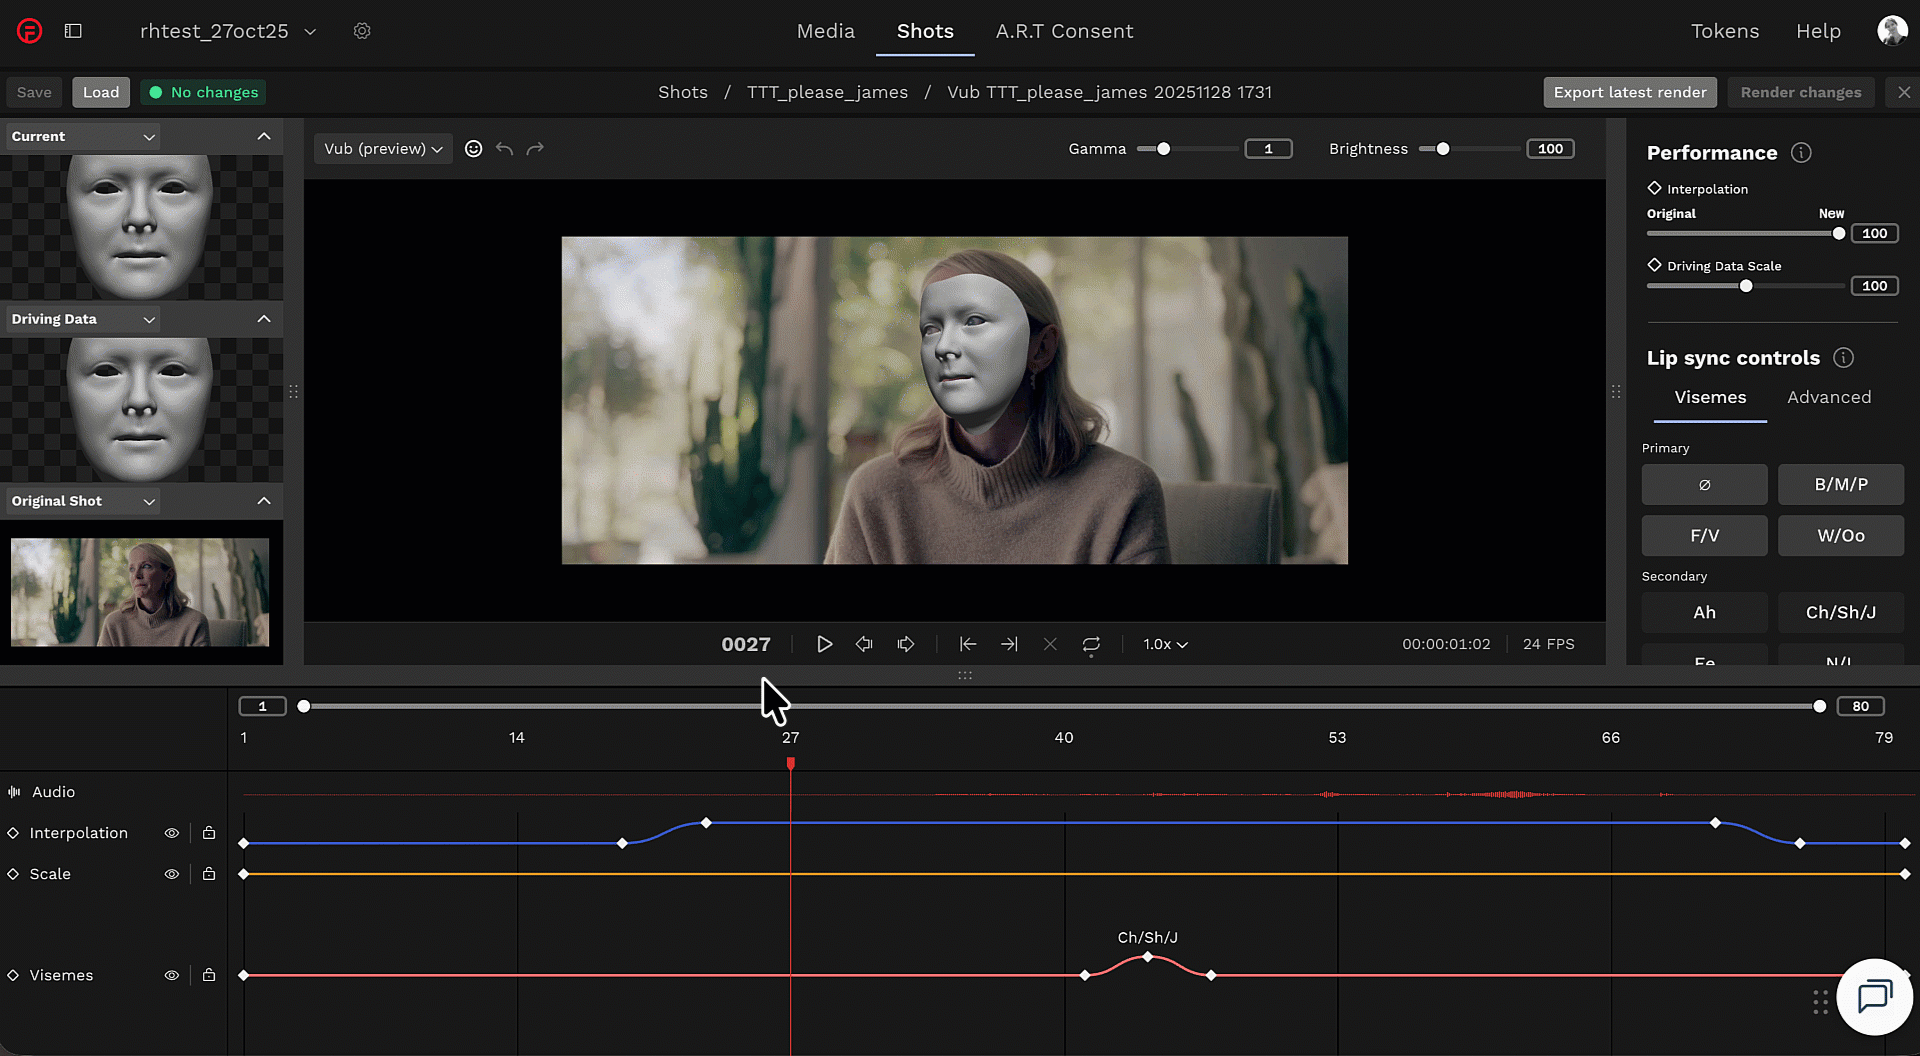Select the Ch/Sh/J secondary viseme button
This screenshot has height=1056, width=1920.
[x=1841, y=613]
